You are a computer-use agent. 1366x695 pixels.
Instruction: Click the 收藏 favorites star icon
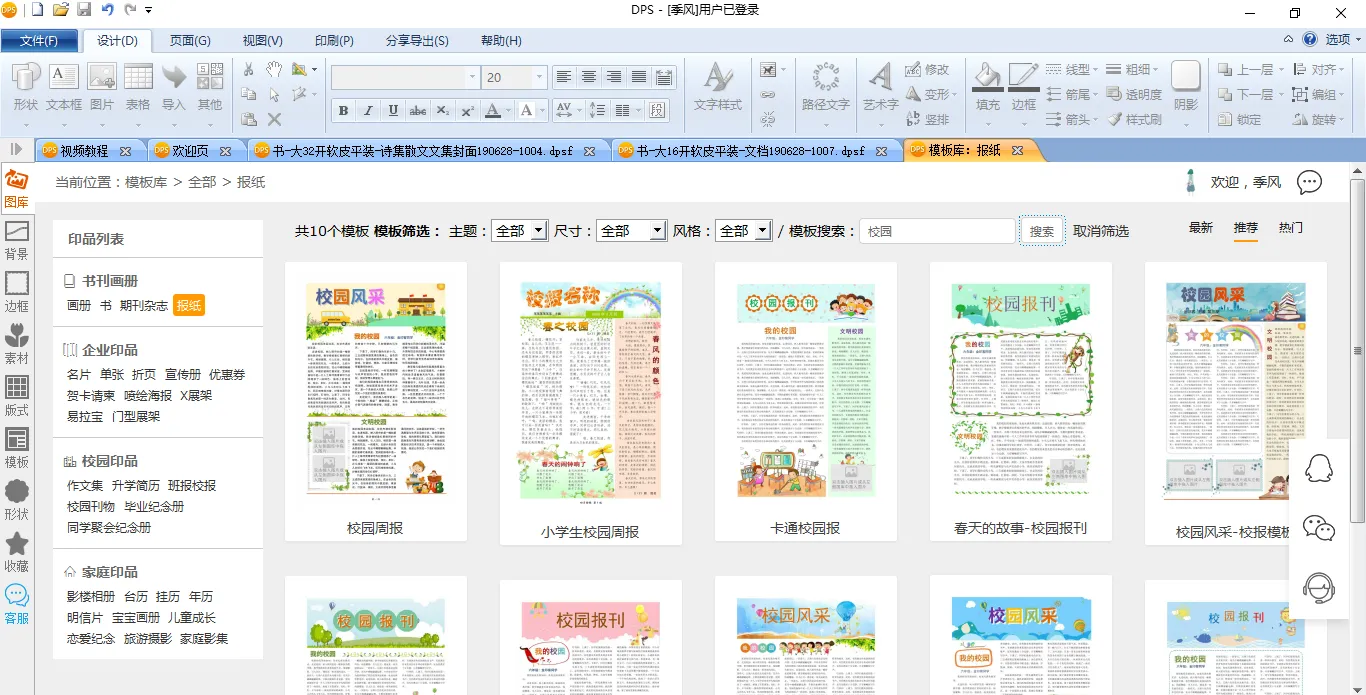tap(16, 551)
